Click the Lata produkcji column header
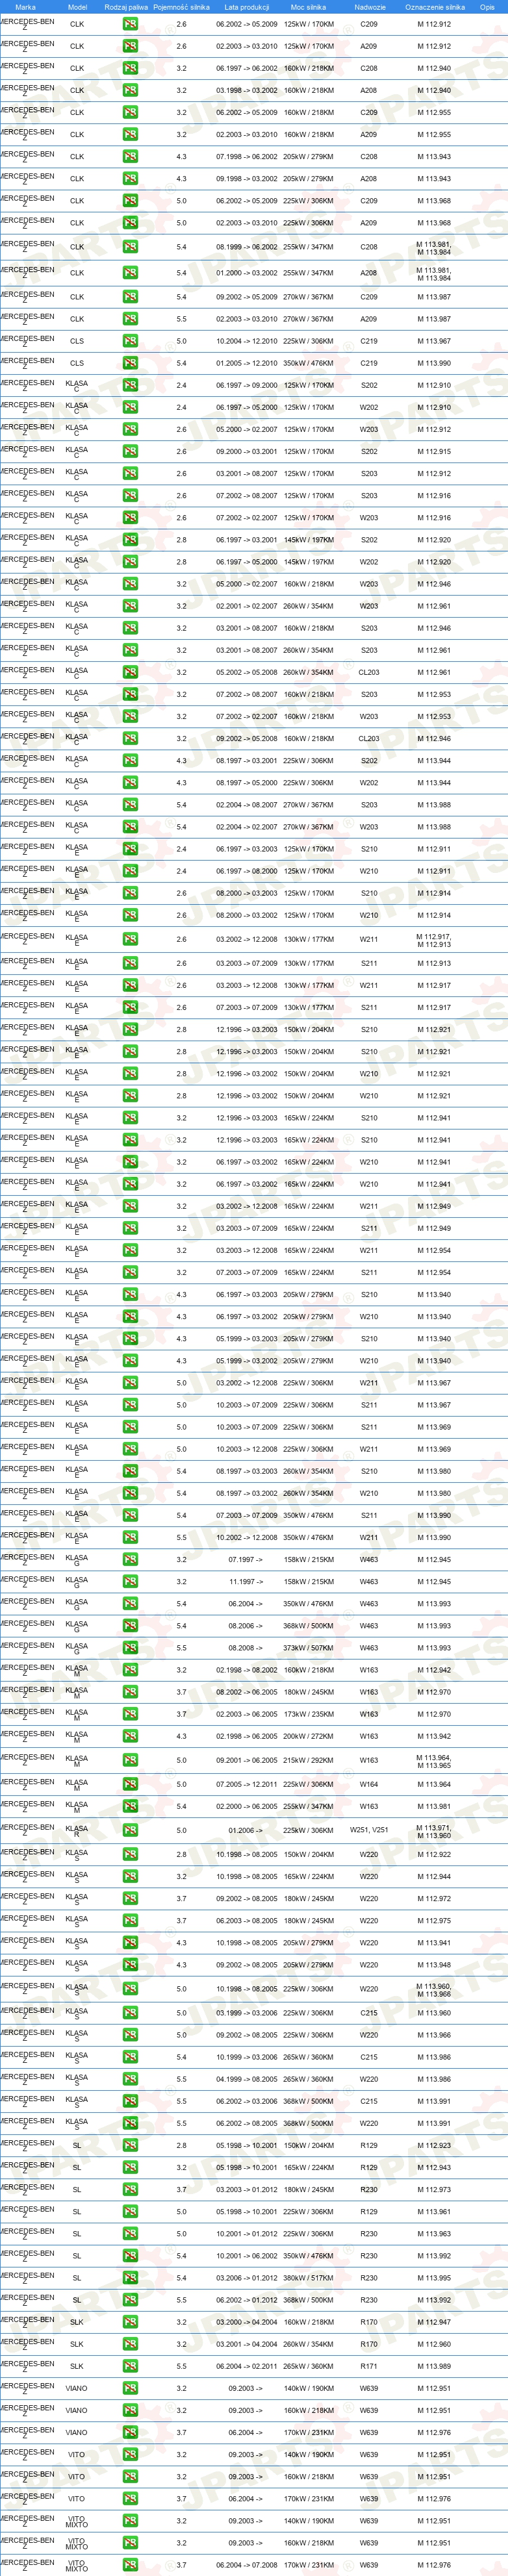The width and height of the screenshot is (508, 2576). tap(246, 7)
